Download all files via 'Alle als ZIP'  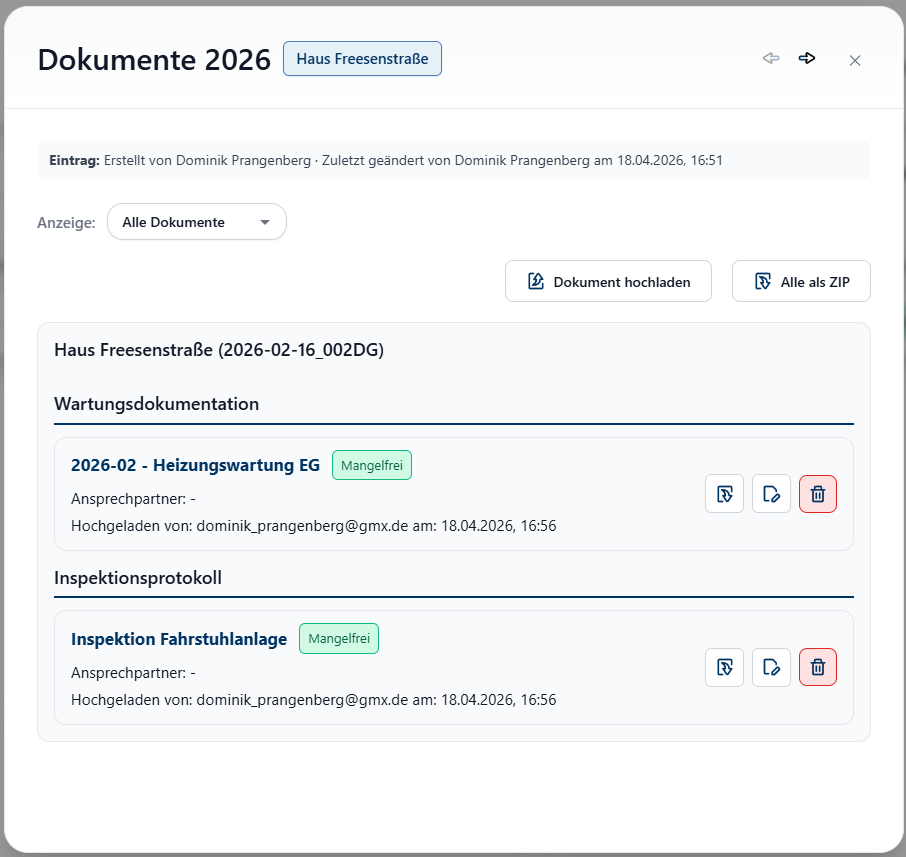[800, 281]
